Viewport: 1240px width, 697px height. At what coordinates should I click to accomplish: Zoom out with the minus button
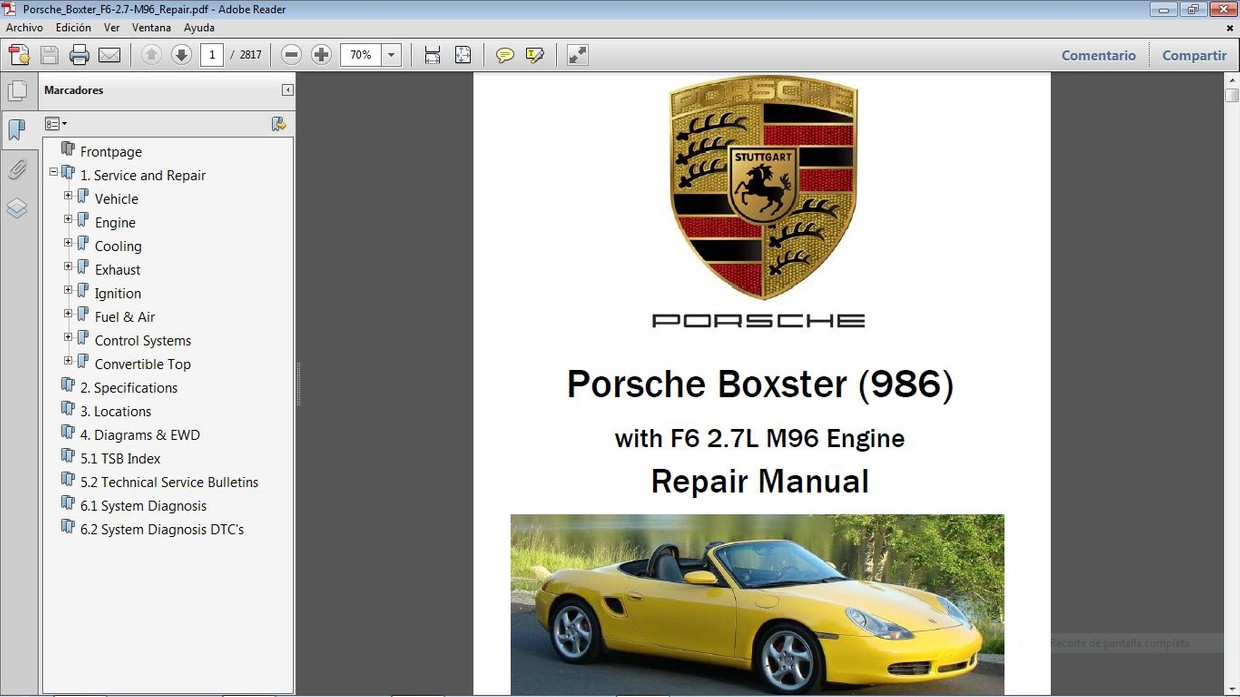(x=291, y=55)
